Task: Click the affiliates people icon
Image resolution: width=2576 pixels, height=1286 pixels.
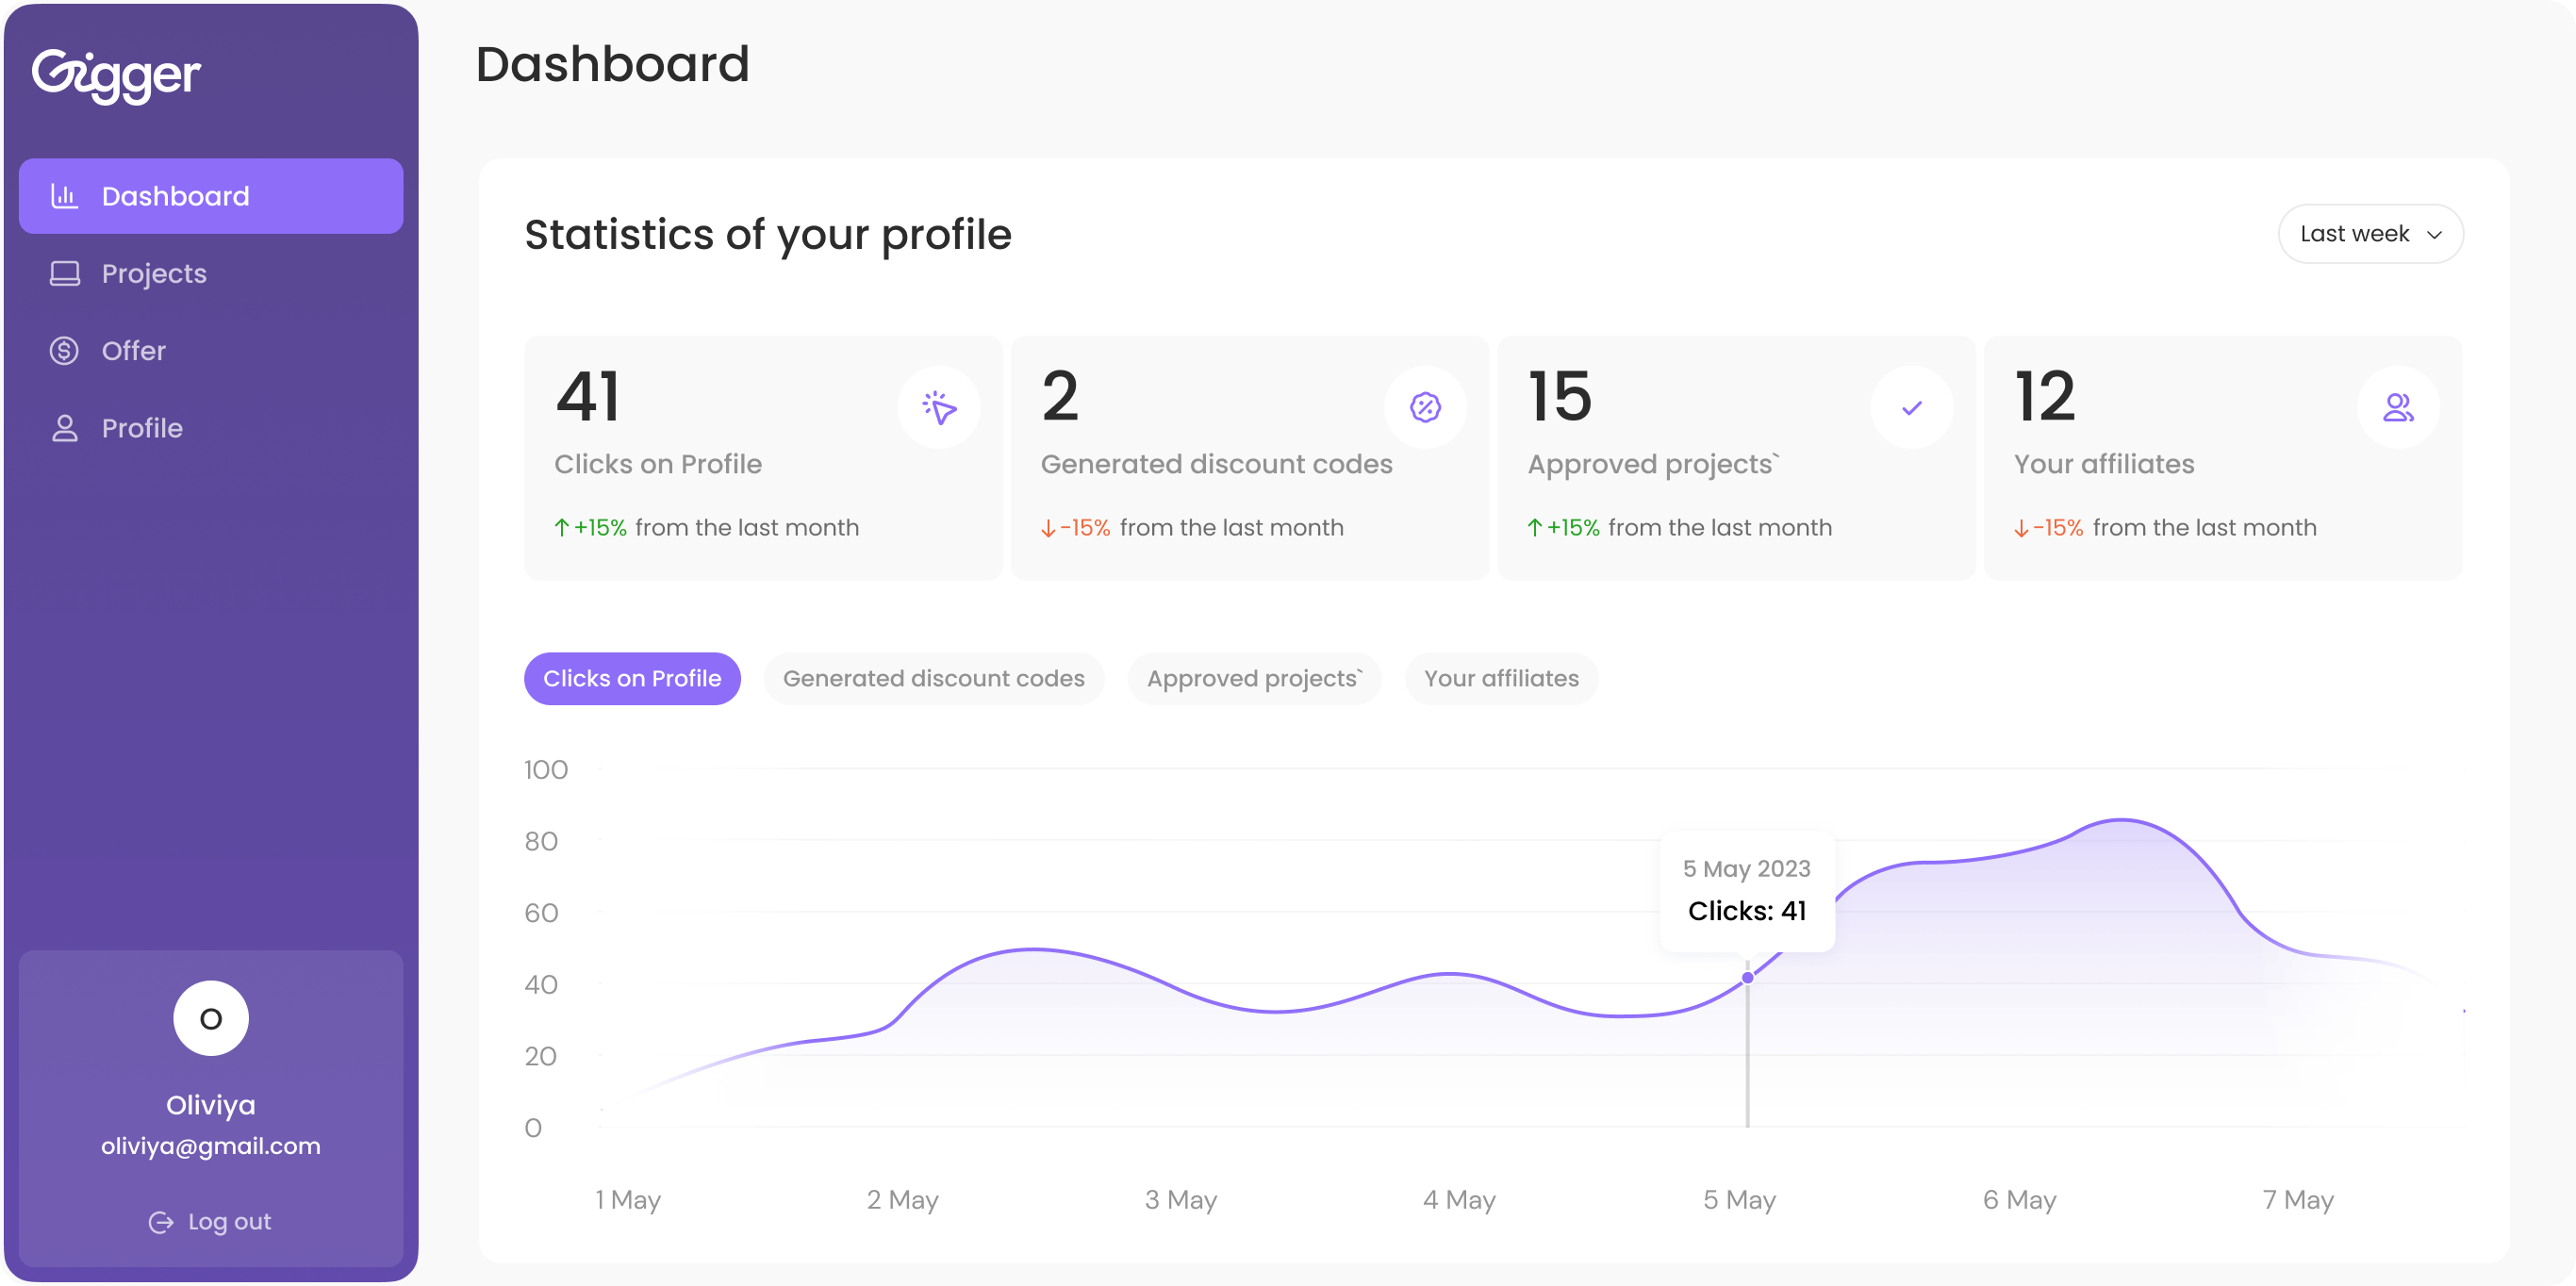Action: pyautogui.click(x=2398, y=407)
